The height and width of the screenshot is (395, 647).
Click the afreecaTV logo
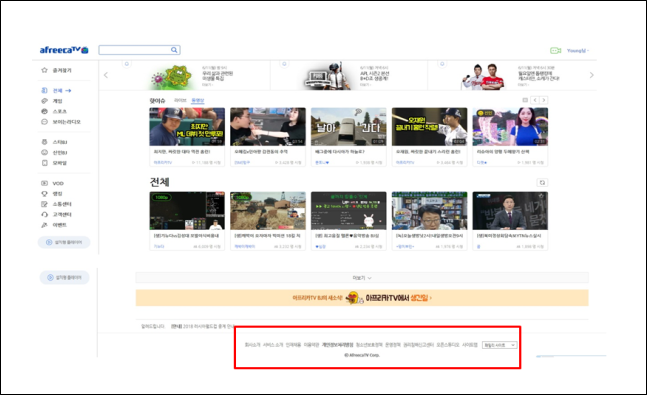64,50
